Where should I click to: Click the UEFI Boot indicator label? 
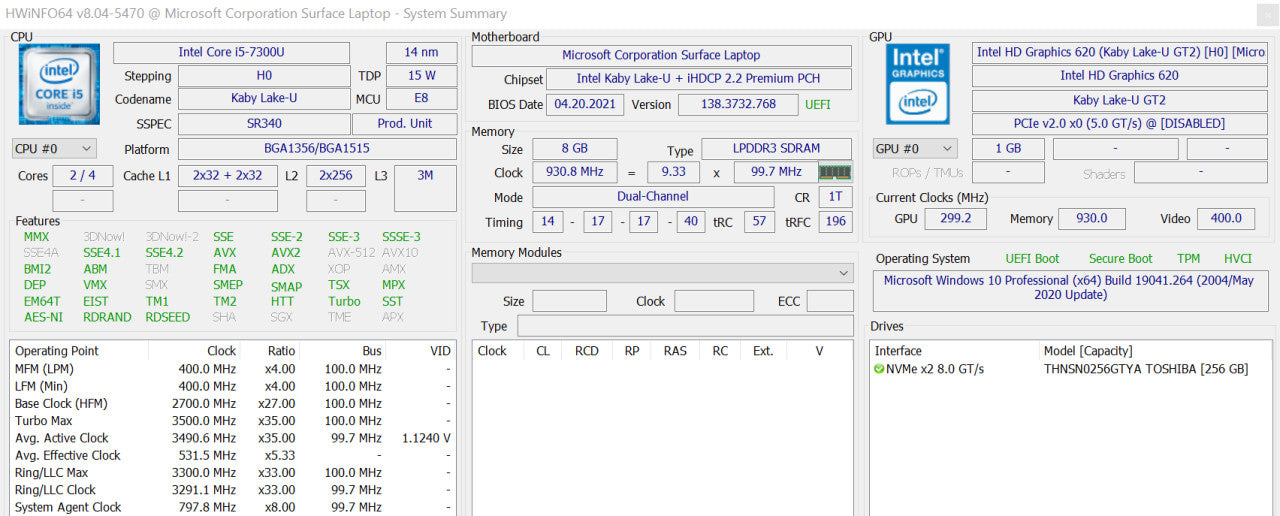pos(1032,258)
